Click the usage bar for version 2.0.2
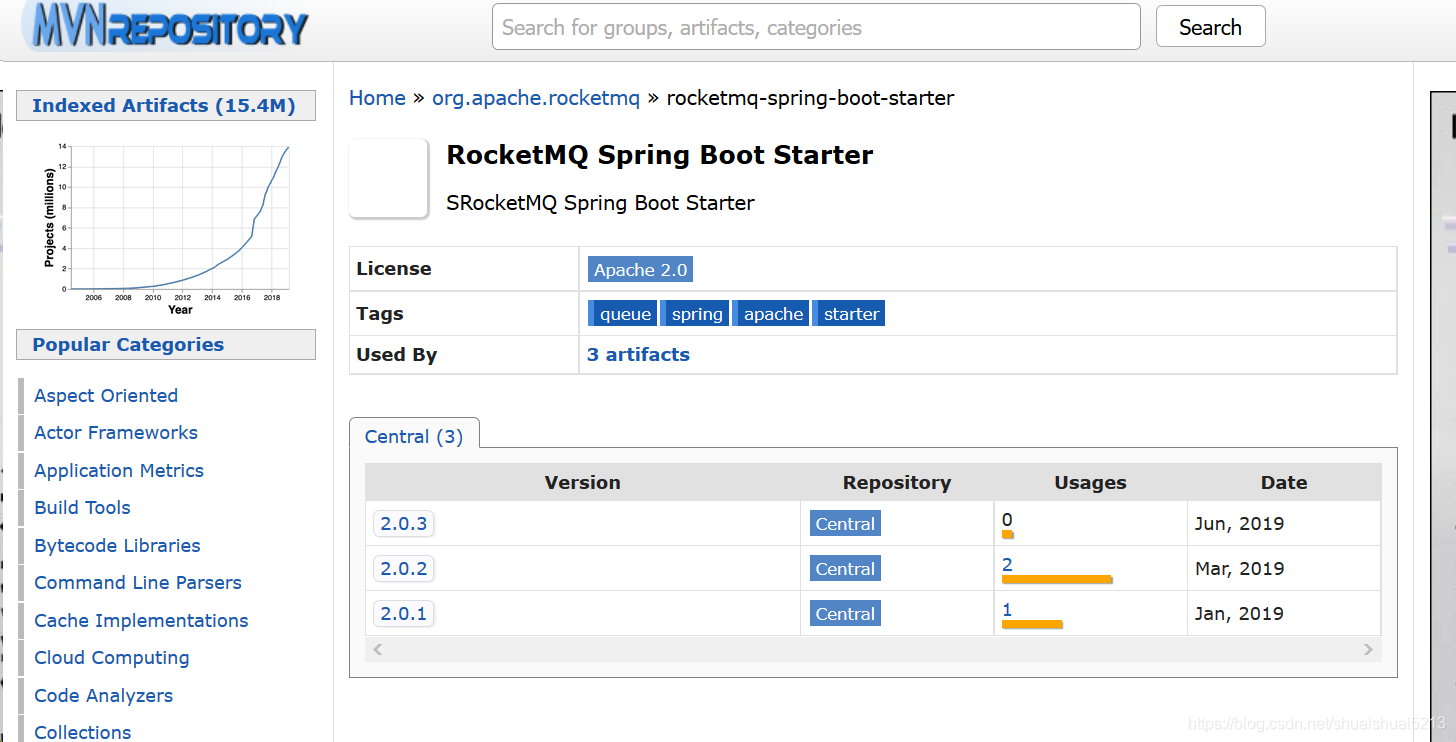This screenshot has height=742, width=1456. coord(1057,579)
